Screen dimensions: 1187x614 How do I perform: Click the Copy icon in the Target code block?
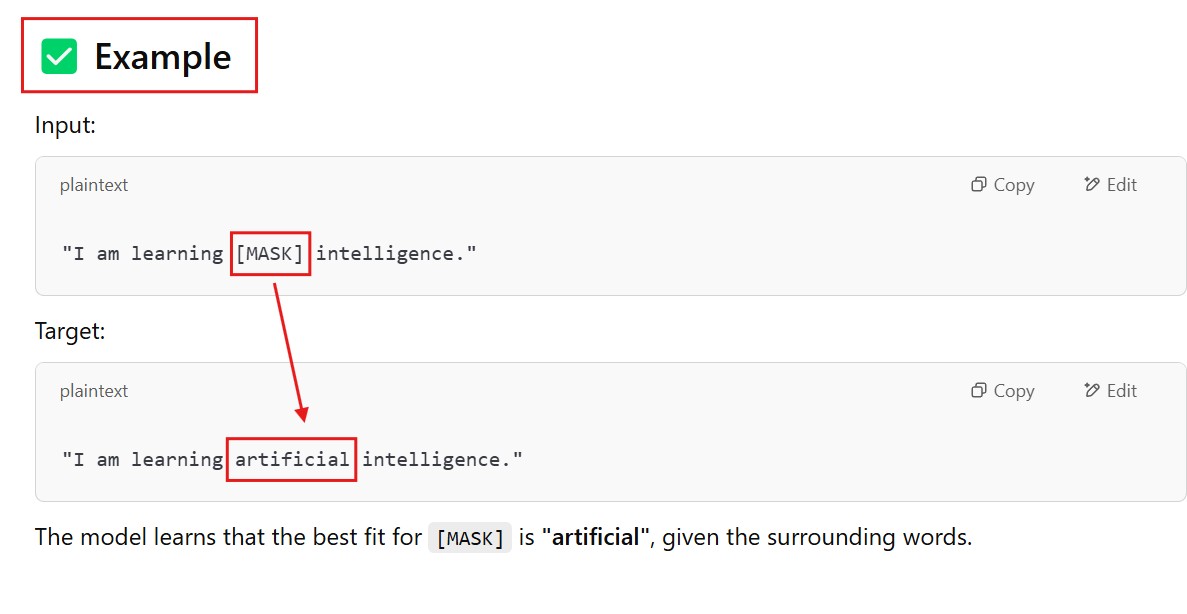(x=979, y=391)
